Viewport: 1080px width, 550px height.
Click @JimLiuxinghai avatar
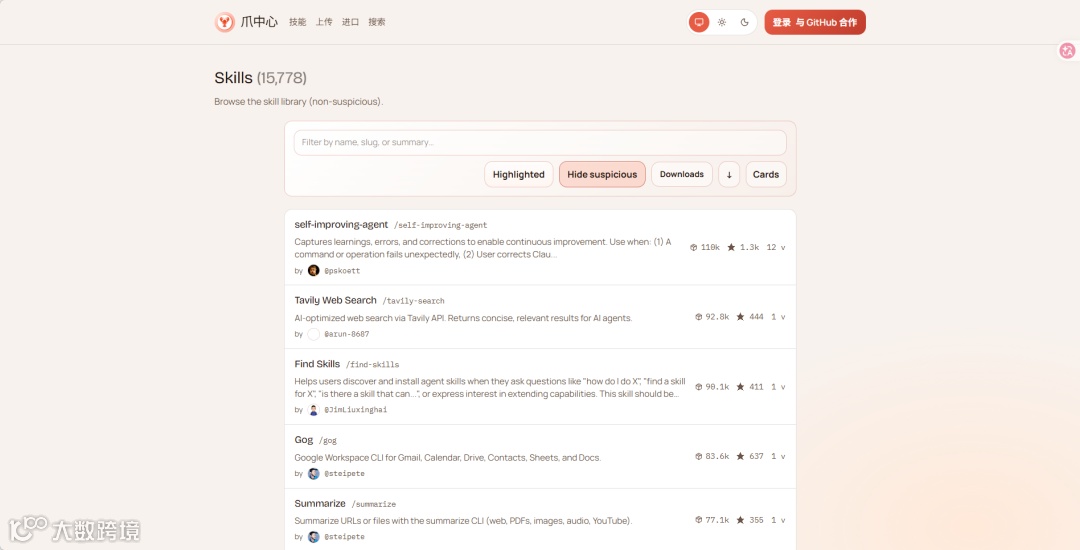(313, 410)
